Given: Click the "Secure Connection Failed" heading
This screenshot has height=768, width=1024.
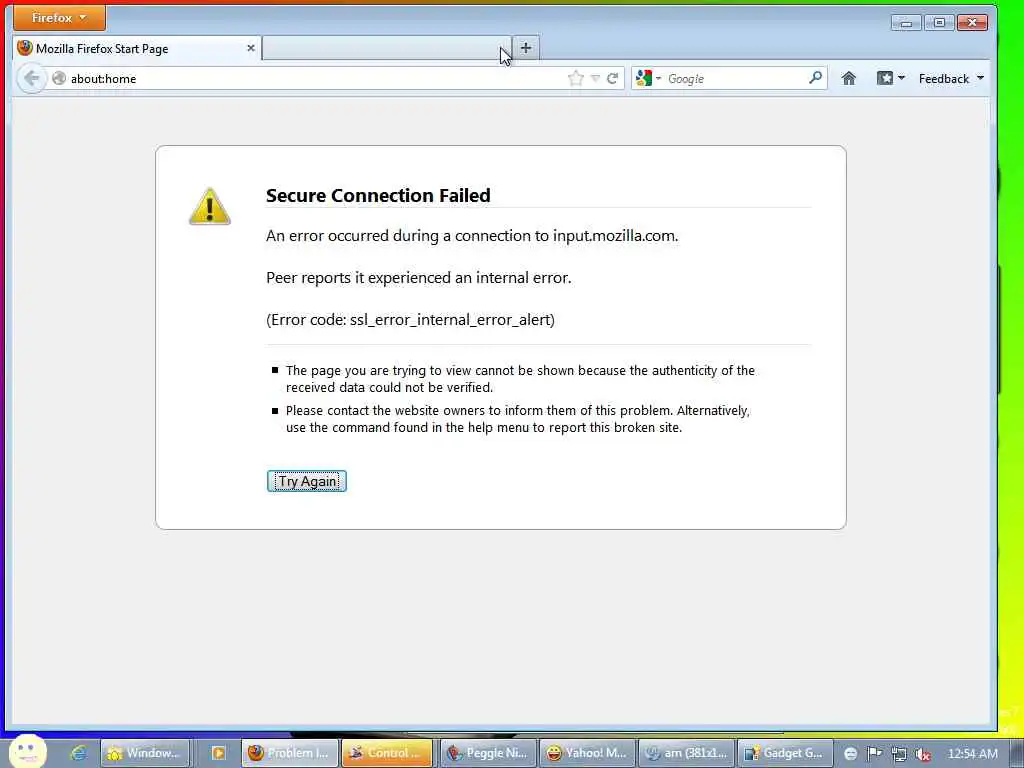Looking at the screenshot, I should (x=378, y=195).
